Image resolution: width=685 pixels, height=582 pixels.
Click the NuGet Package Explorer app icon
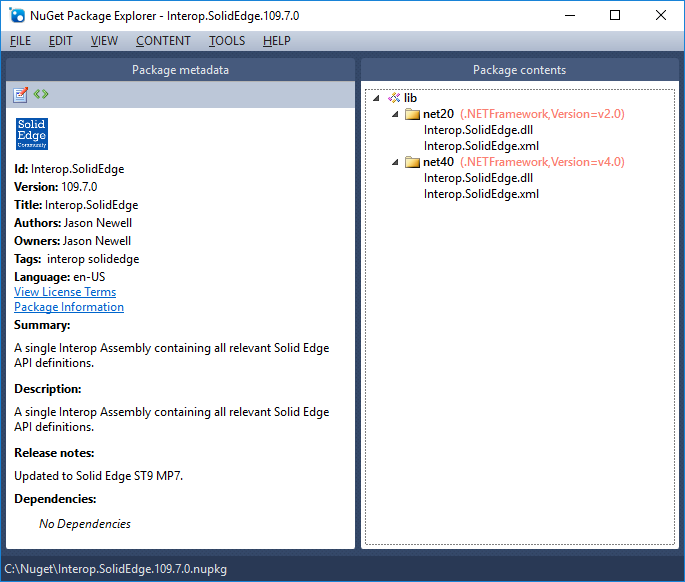pos(17,16)
